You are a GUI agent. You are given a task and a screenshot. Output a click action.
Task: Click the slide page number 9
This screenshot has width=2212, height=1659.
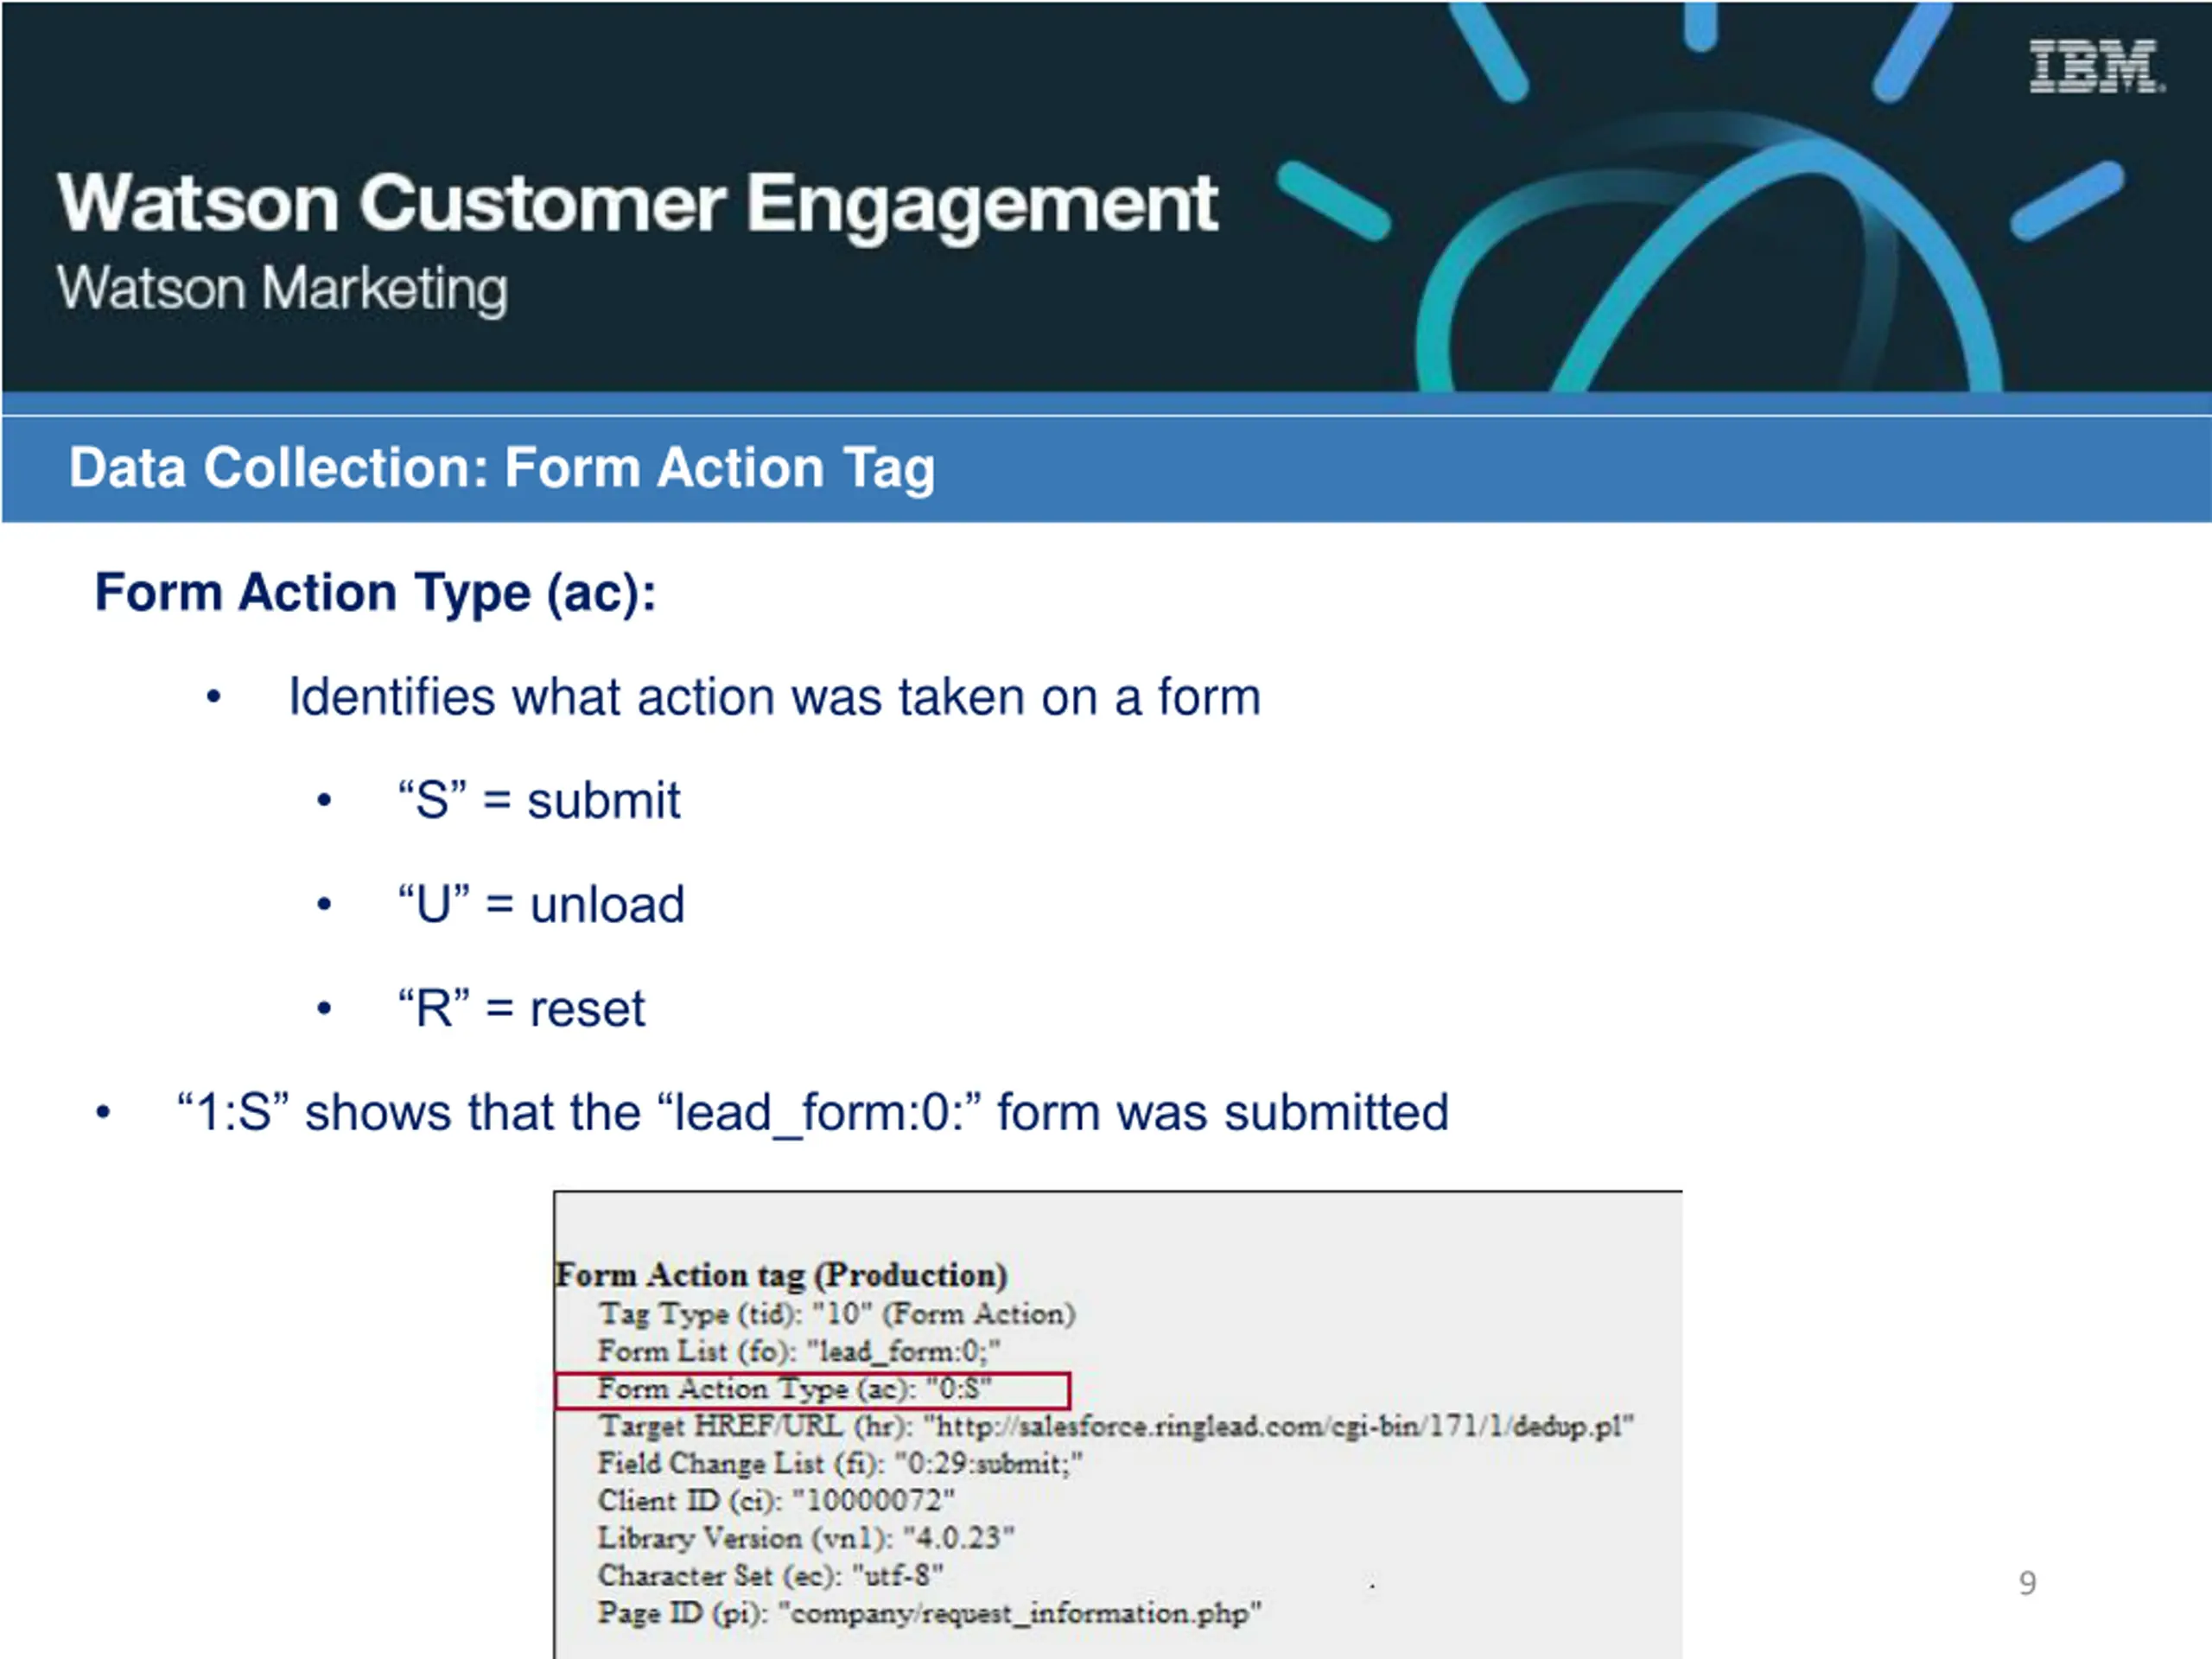[2027, 1584]
